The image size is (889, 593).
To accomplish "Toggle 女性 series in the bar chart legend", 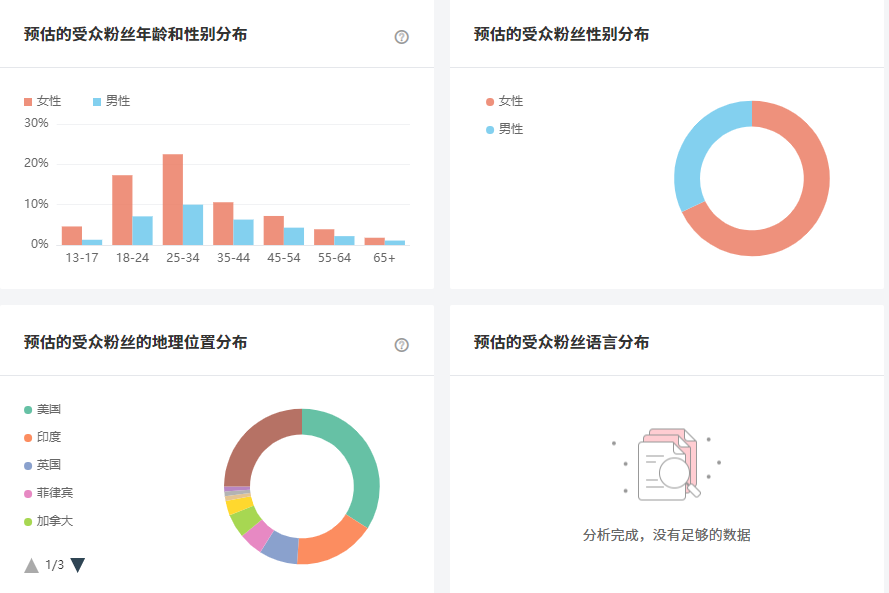I will (42, 101).
